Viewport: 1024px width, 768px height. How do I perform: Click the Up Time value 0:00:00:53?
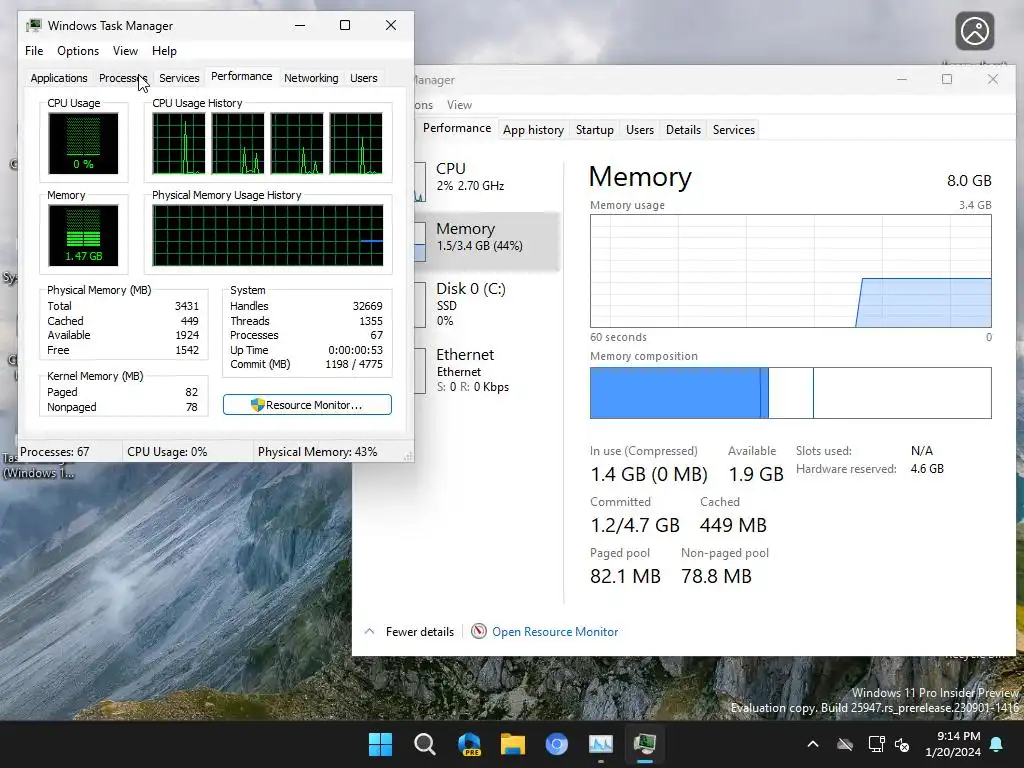355,350
